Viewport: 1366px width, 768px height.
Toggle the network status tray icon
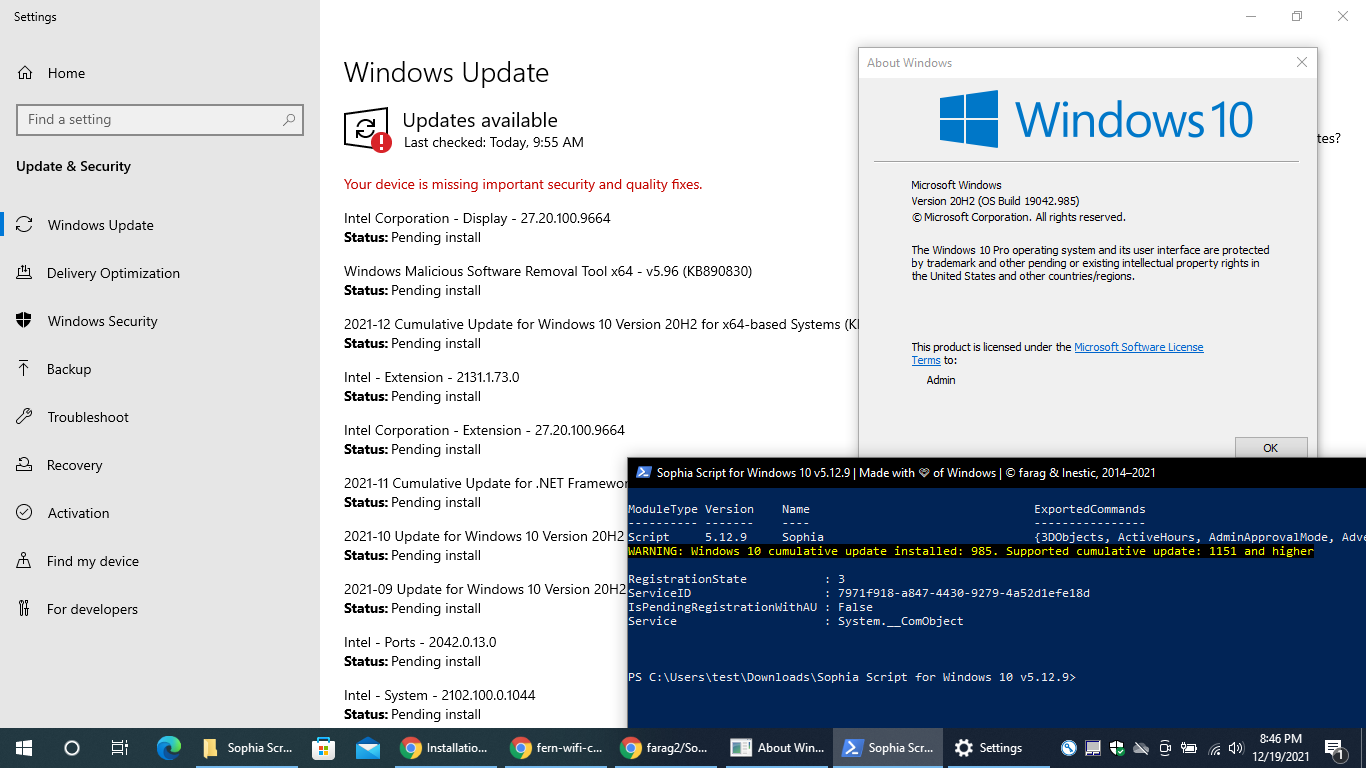(1212, 747)
